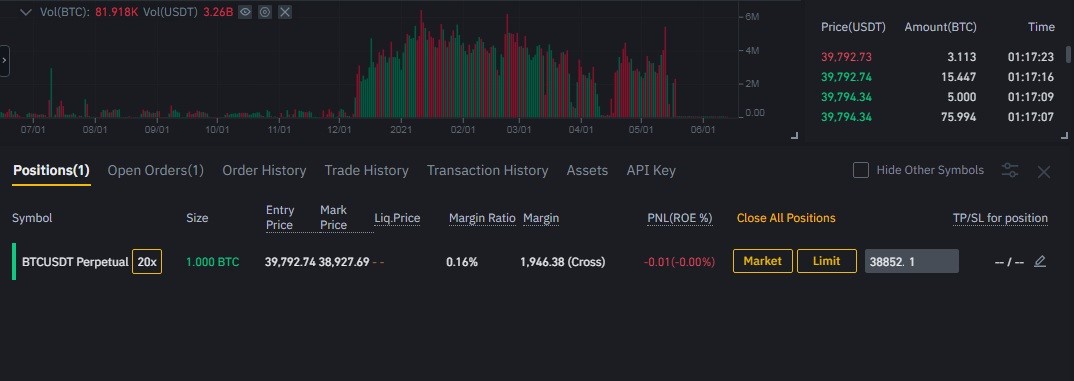Close the position at Market price
Viewport: 1074px width, 381px height.
click(763, 261)
